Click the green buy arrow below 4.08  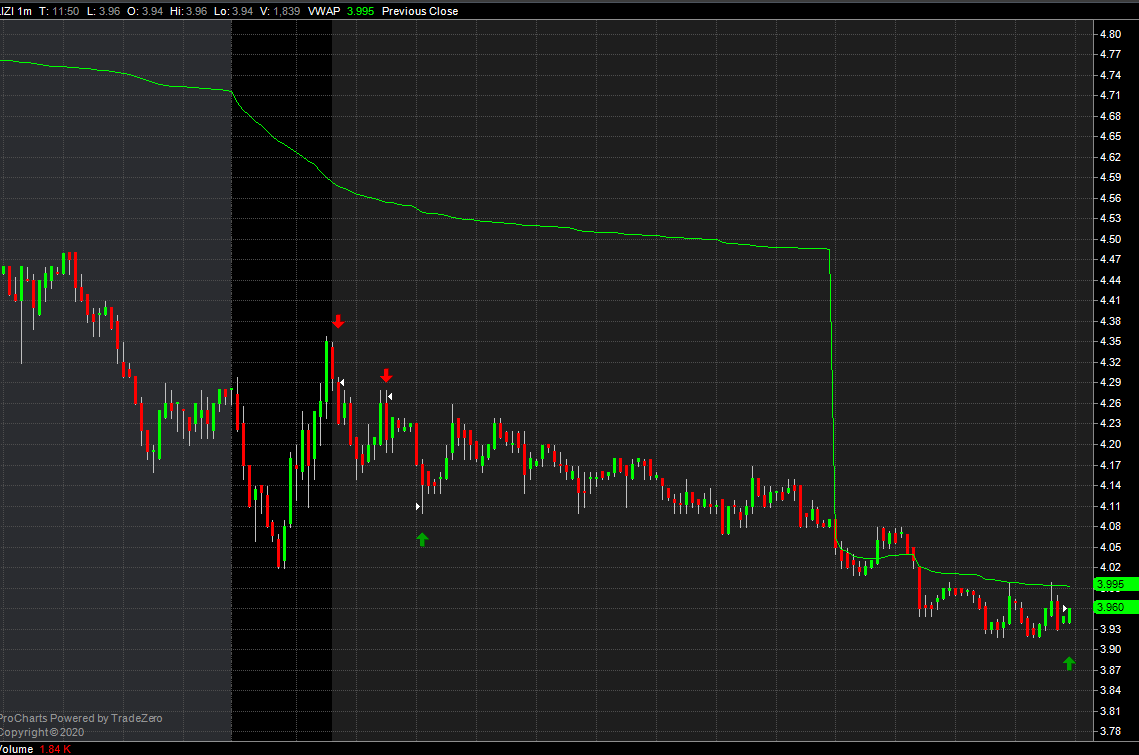click(x=422, y=539)
